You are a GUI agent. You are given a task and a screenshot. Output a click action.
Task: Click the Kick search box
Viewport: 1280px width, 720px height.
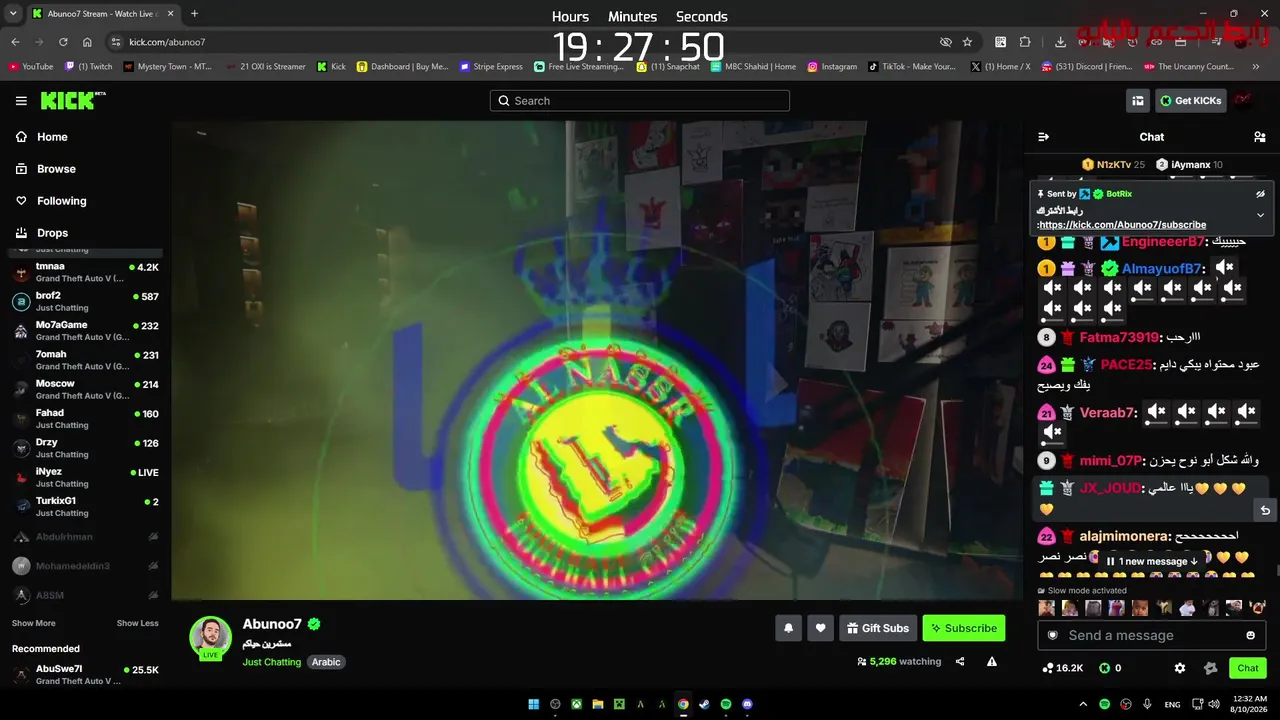pos(640,101)
